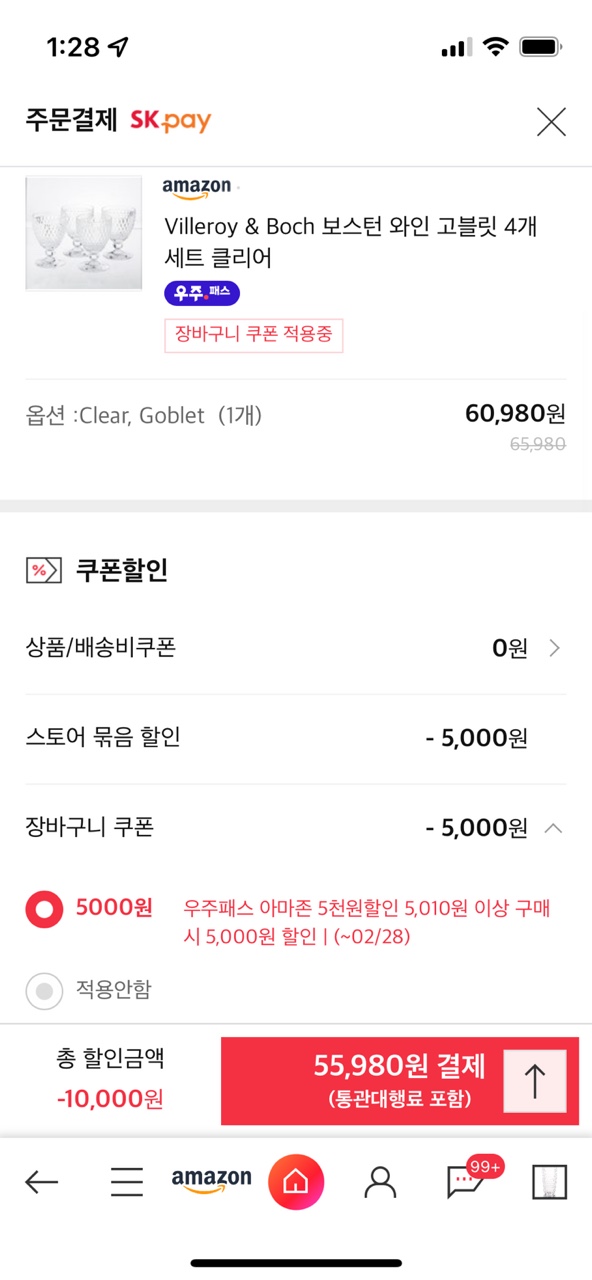Tap the 장바구니 쿠폰 적용중 label
This screenshot has width=592, height=1280.
click(253, 335)
